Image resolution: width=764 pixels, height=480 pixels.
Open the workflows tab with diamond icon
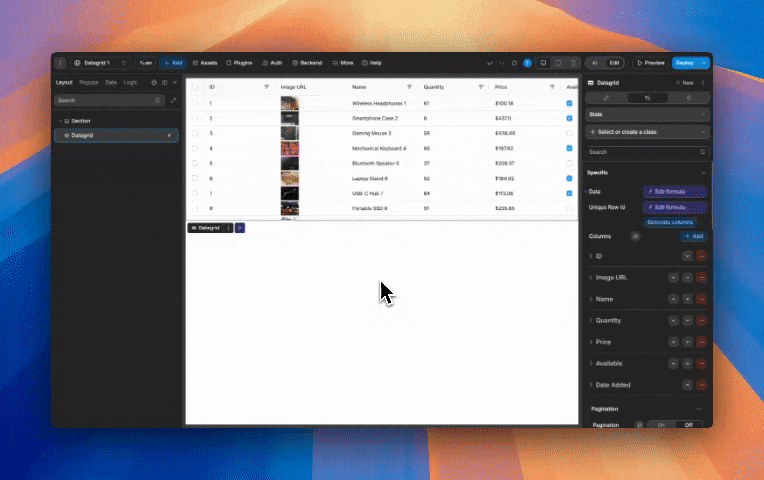[688, 98]
